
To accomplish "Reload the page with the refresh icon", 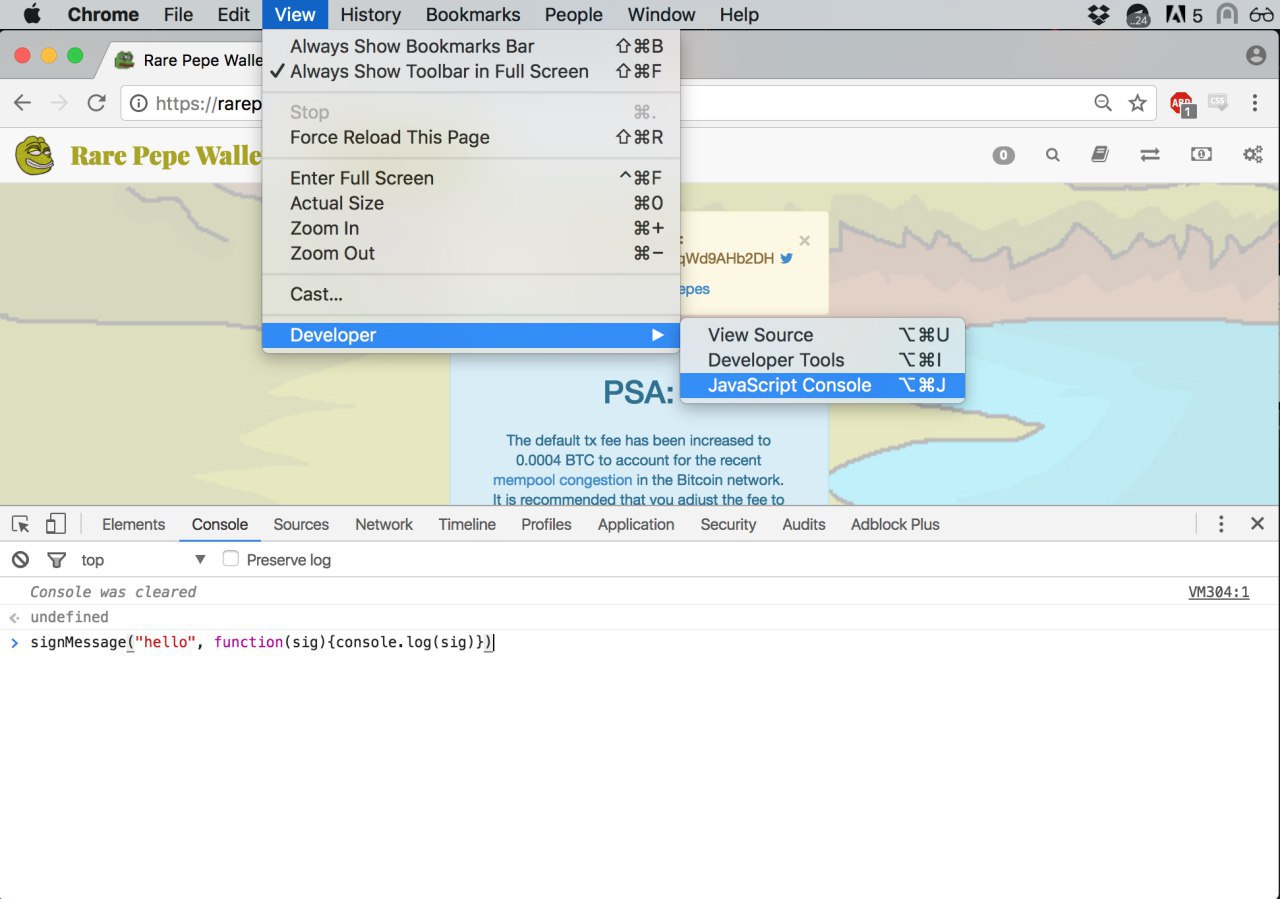I will 97,103.
